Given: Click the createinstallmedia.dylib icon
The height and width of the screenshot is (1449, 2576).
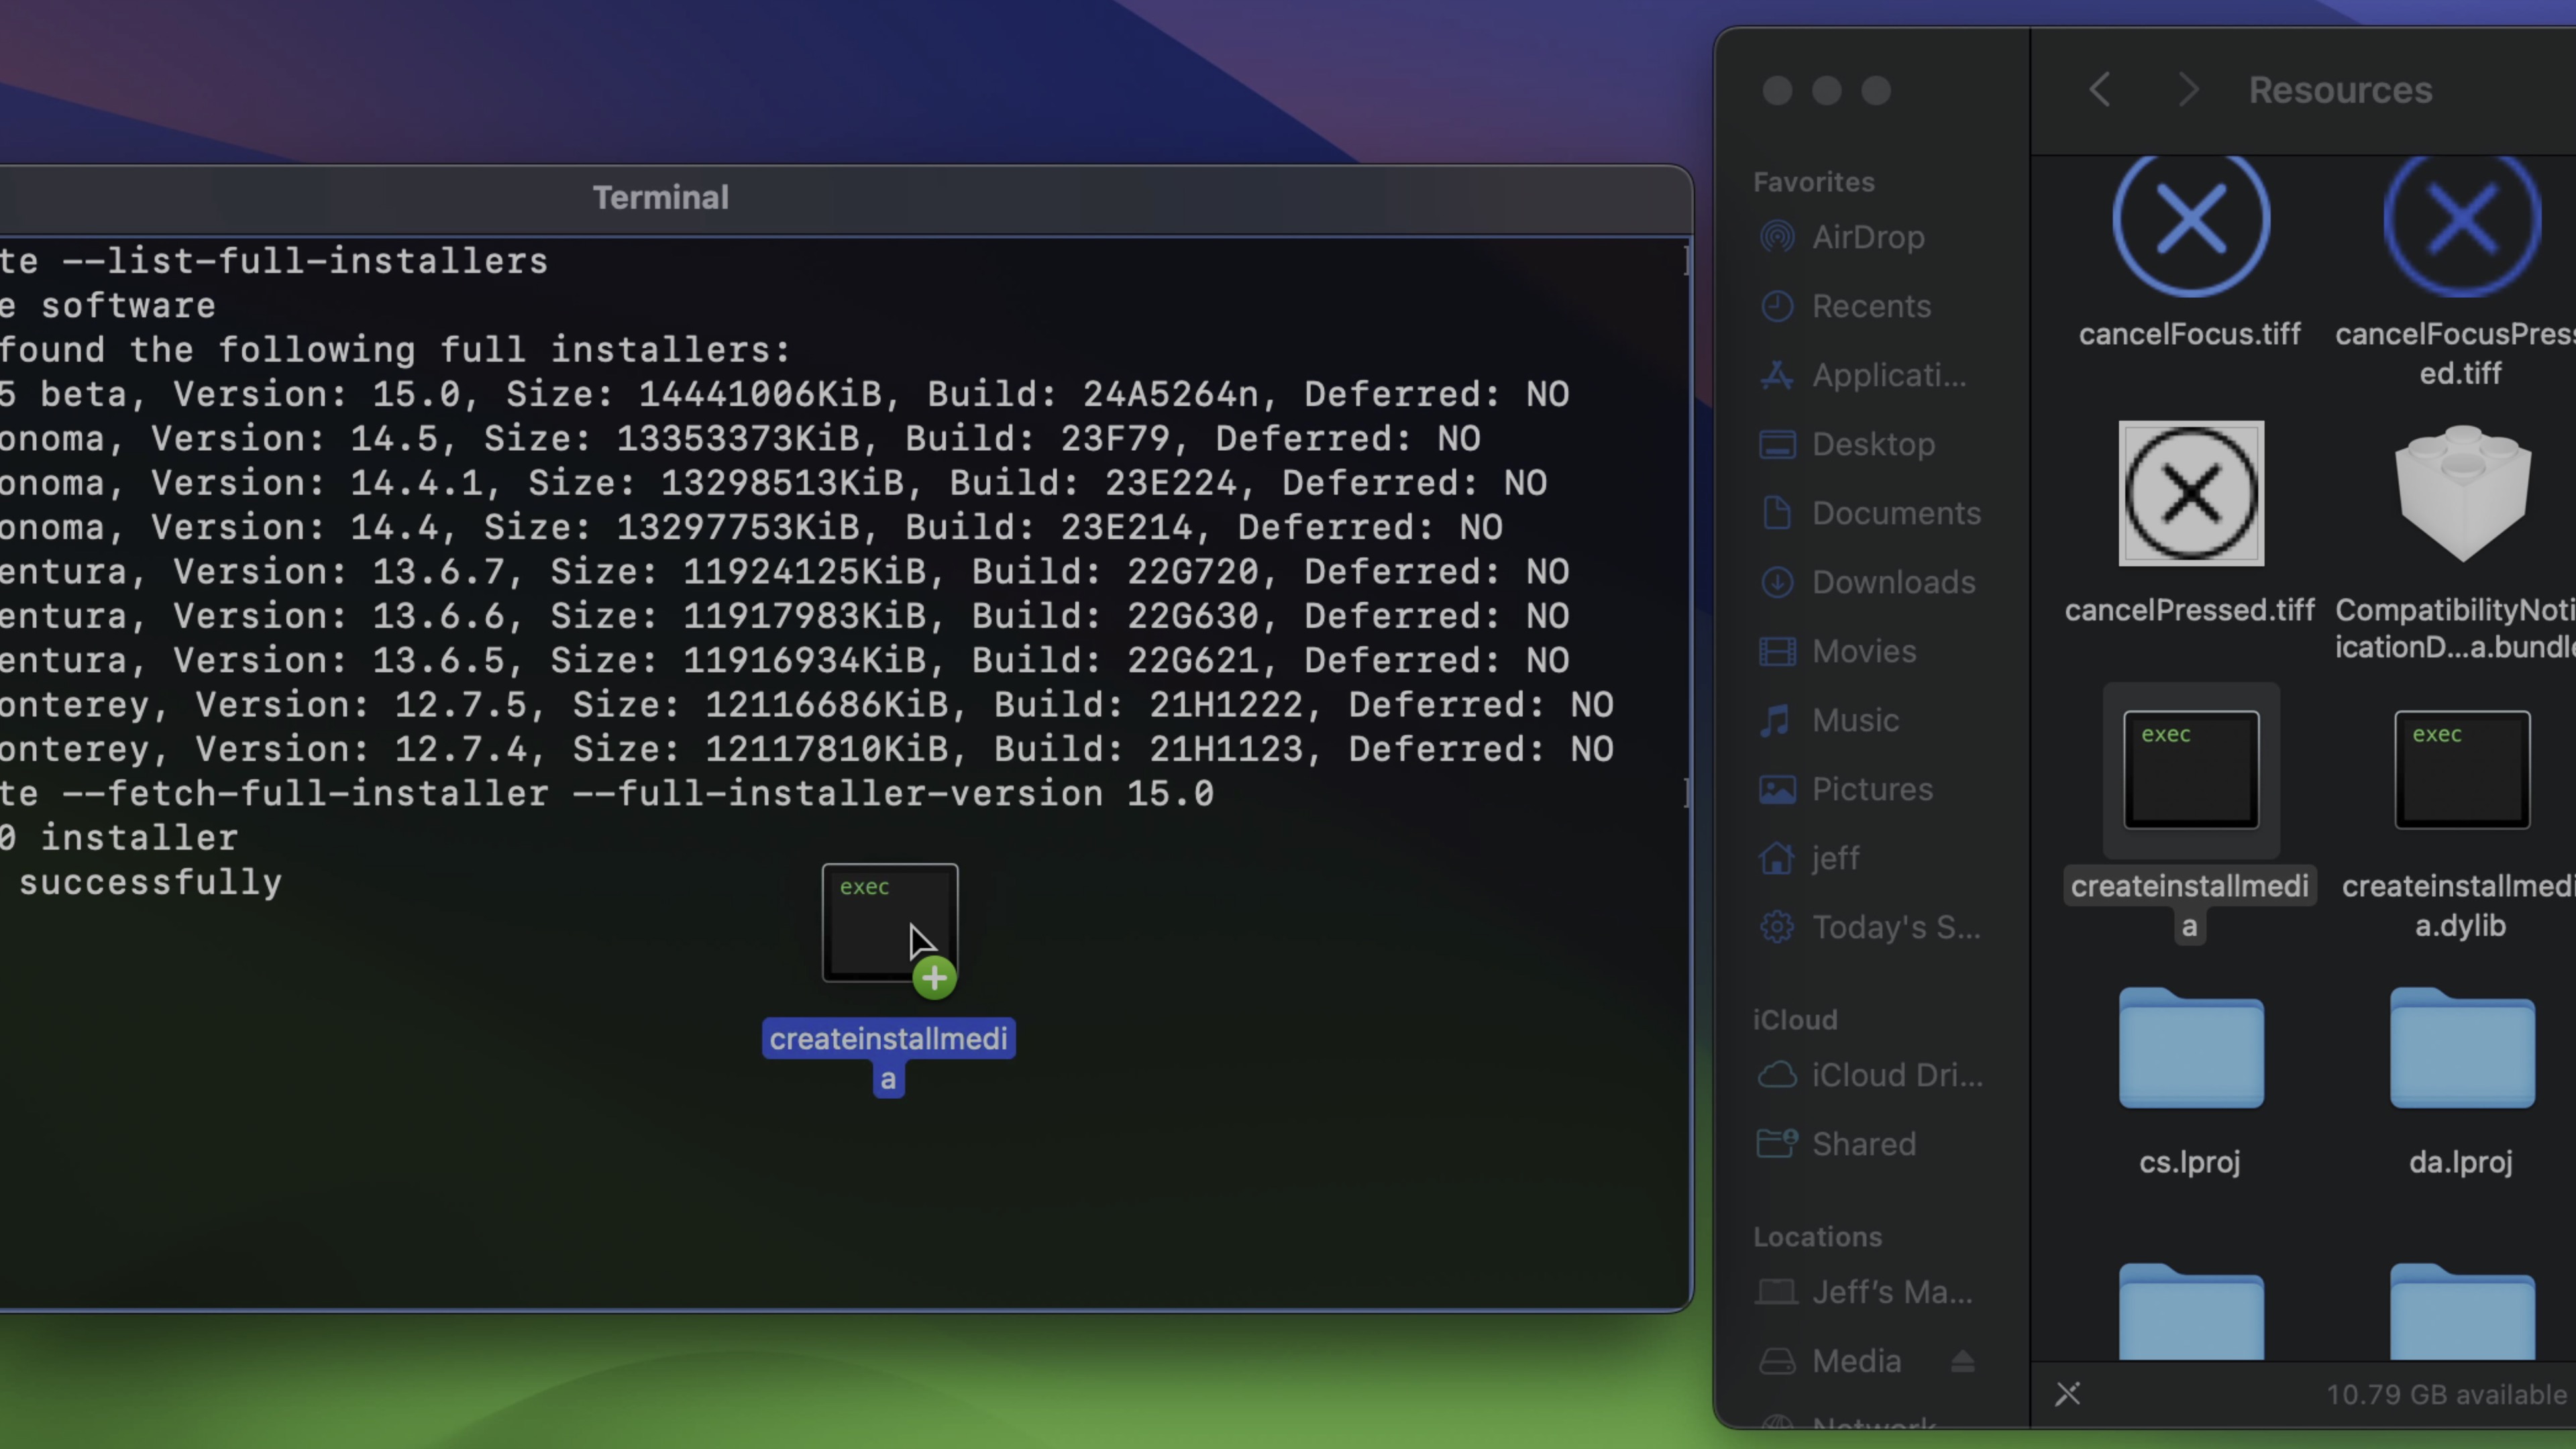Looking at the screenshot, I should point(2461,768).
